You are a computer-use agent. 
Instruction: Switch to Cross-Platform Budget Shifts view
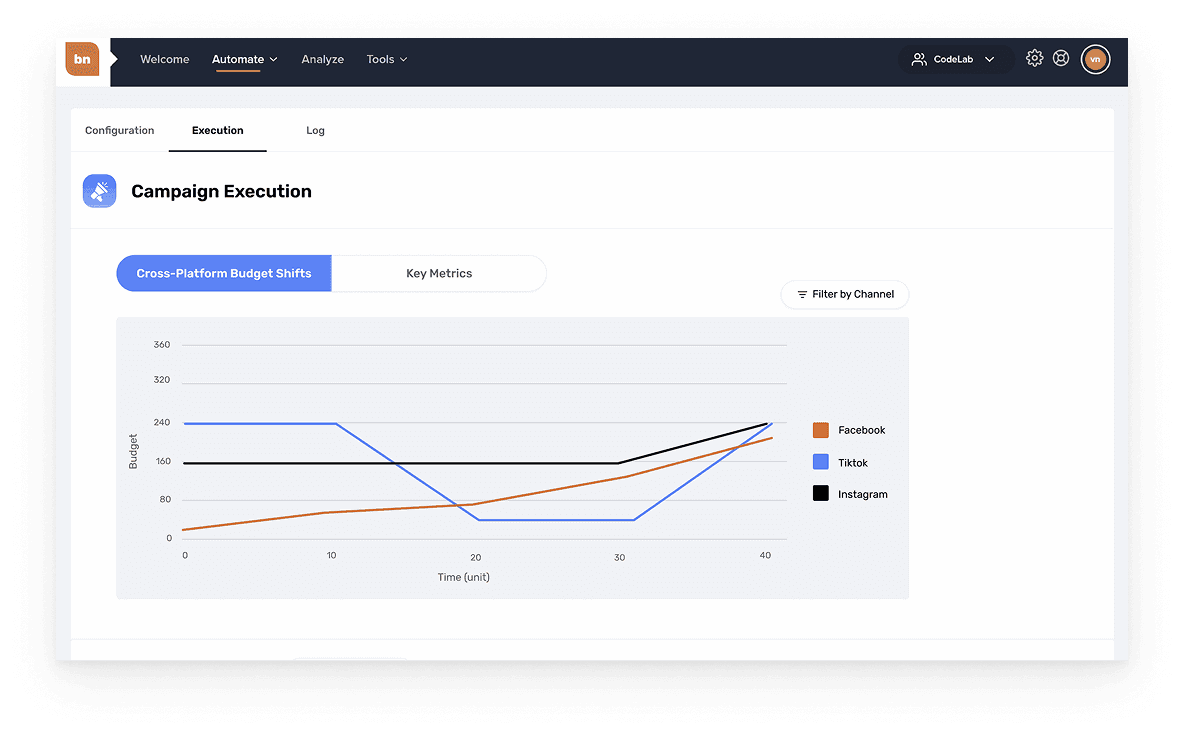(224, 273)
